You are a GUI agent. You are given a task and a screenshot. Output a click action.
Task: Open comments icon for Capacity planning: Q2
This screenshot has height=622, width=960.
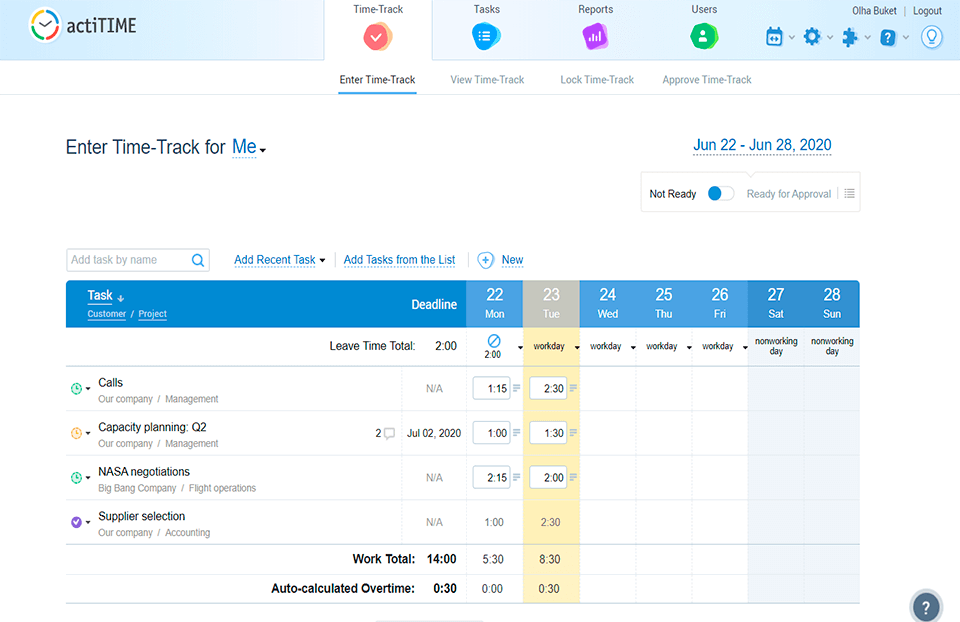click(389, 433)
